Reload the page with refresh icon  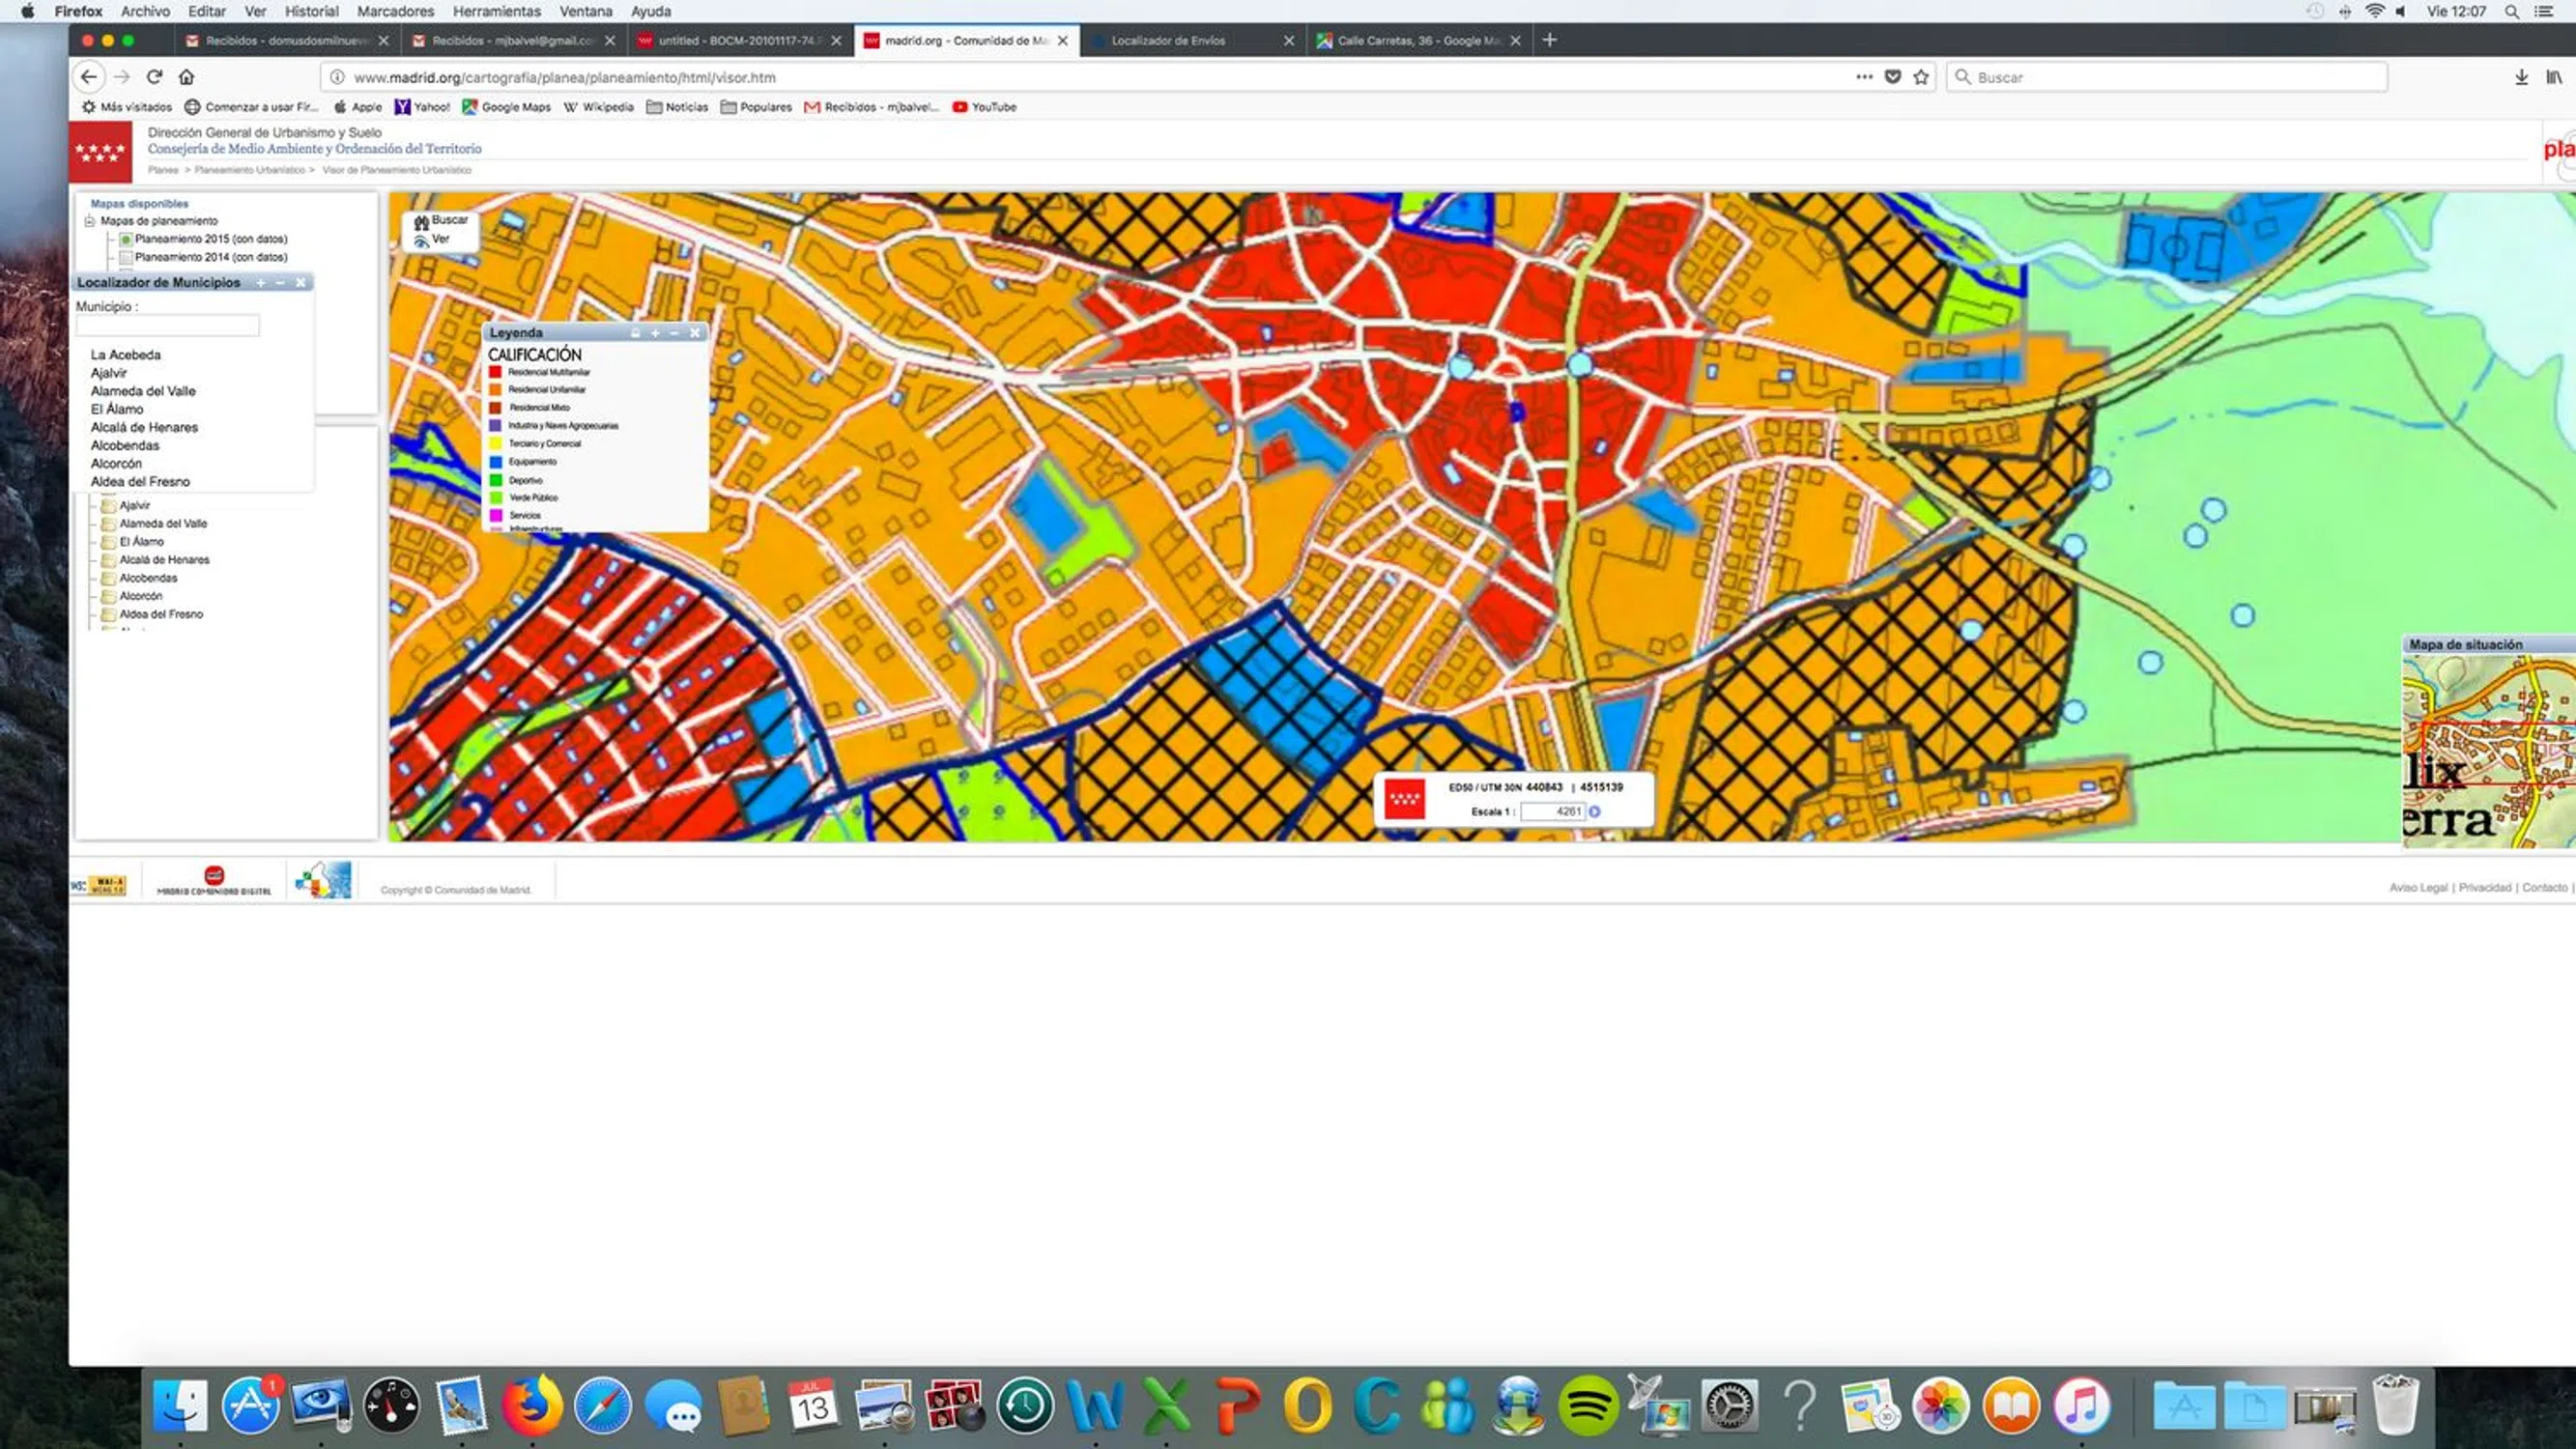coord(154,77)
